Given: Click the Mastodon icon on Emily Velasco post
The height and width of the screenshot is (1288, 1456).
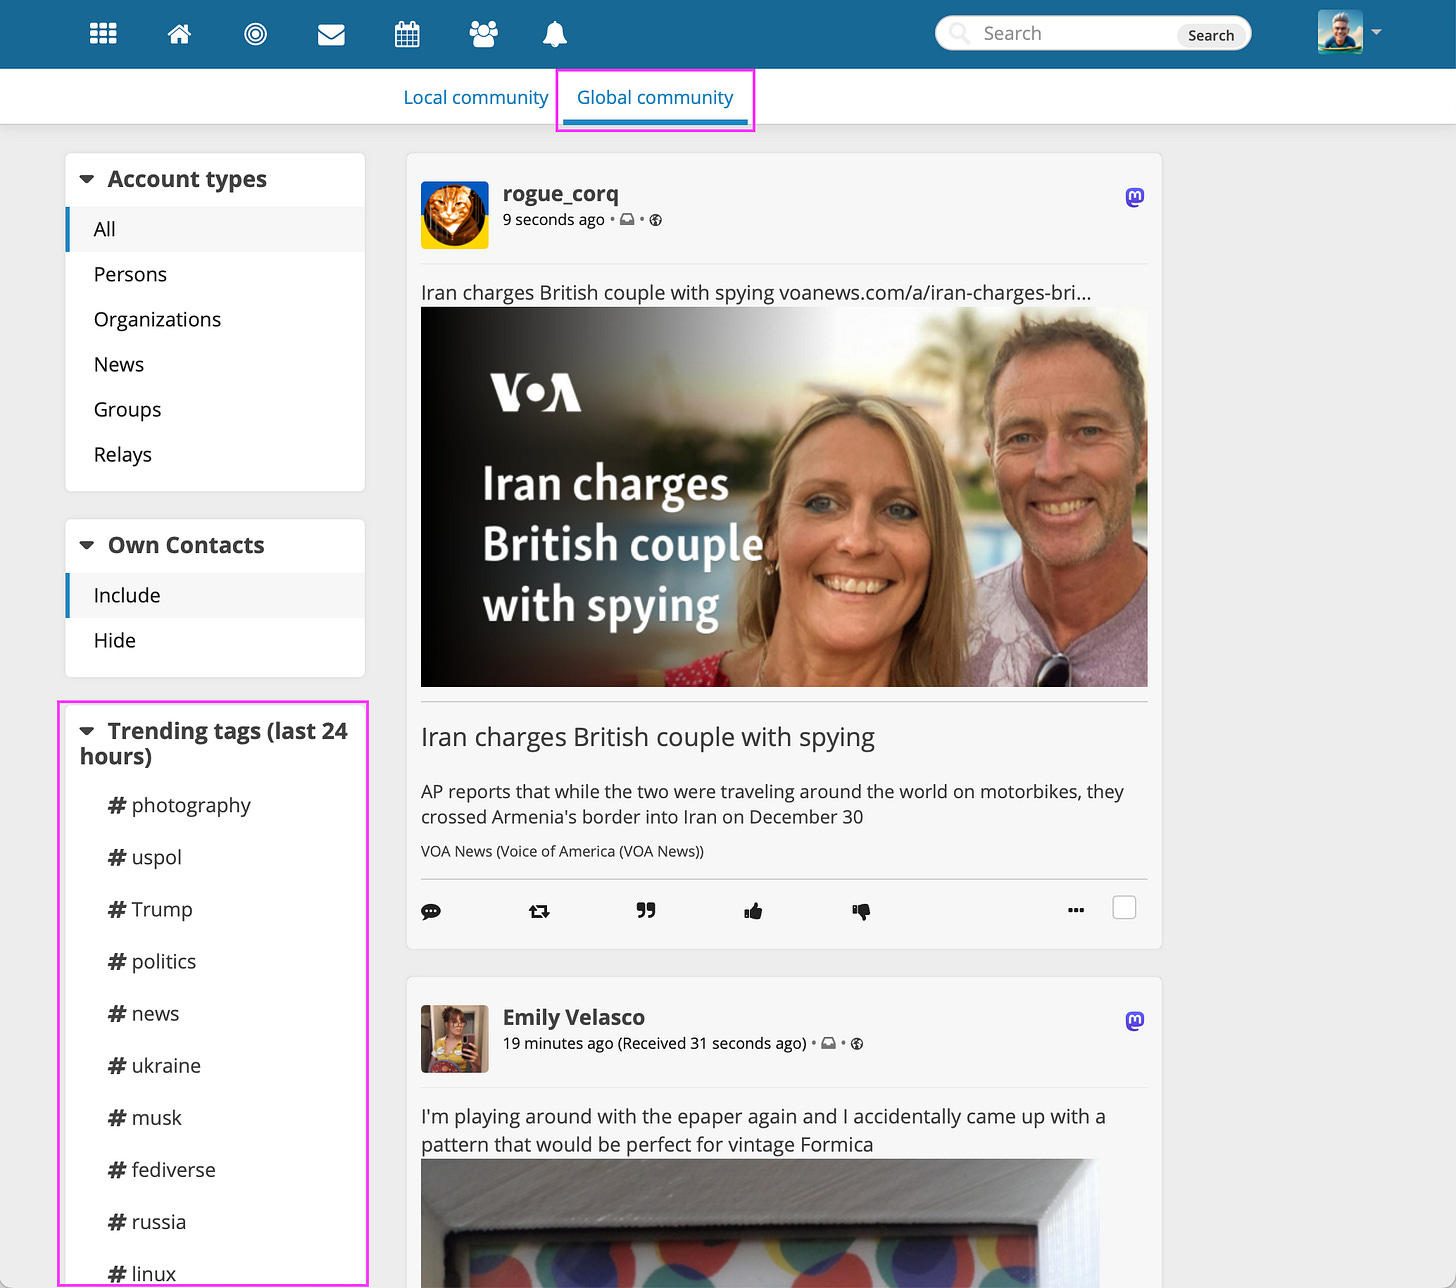Looking at the screenshot, I should pyautogui.click(x=1134, y=1021).
